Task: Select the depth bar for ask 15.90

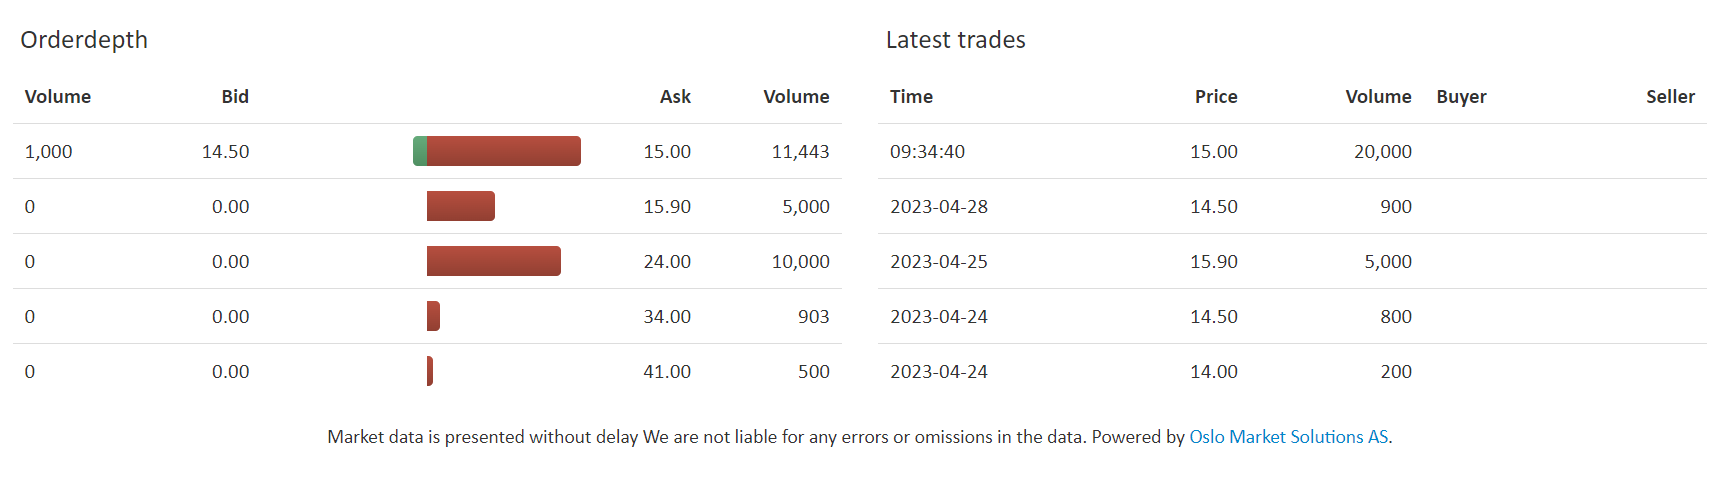Action: click(x=461, y=206)
